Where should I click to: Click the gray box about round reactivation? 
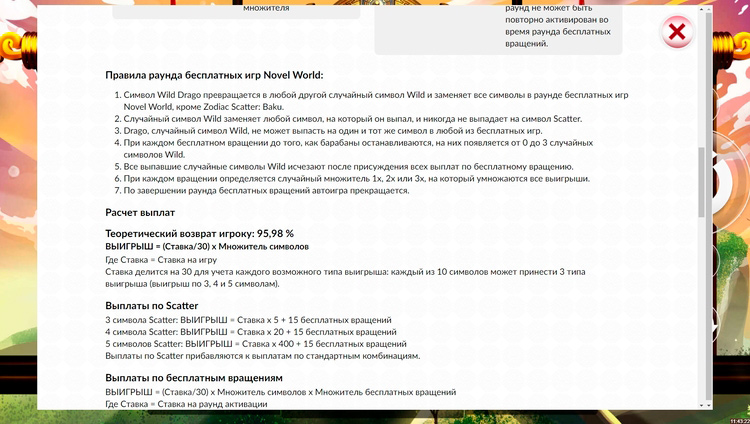point(498,25)
